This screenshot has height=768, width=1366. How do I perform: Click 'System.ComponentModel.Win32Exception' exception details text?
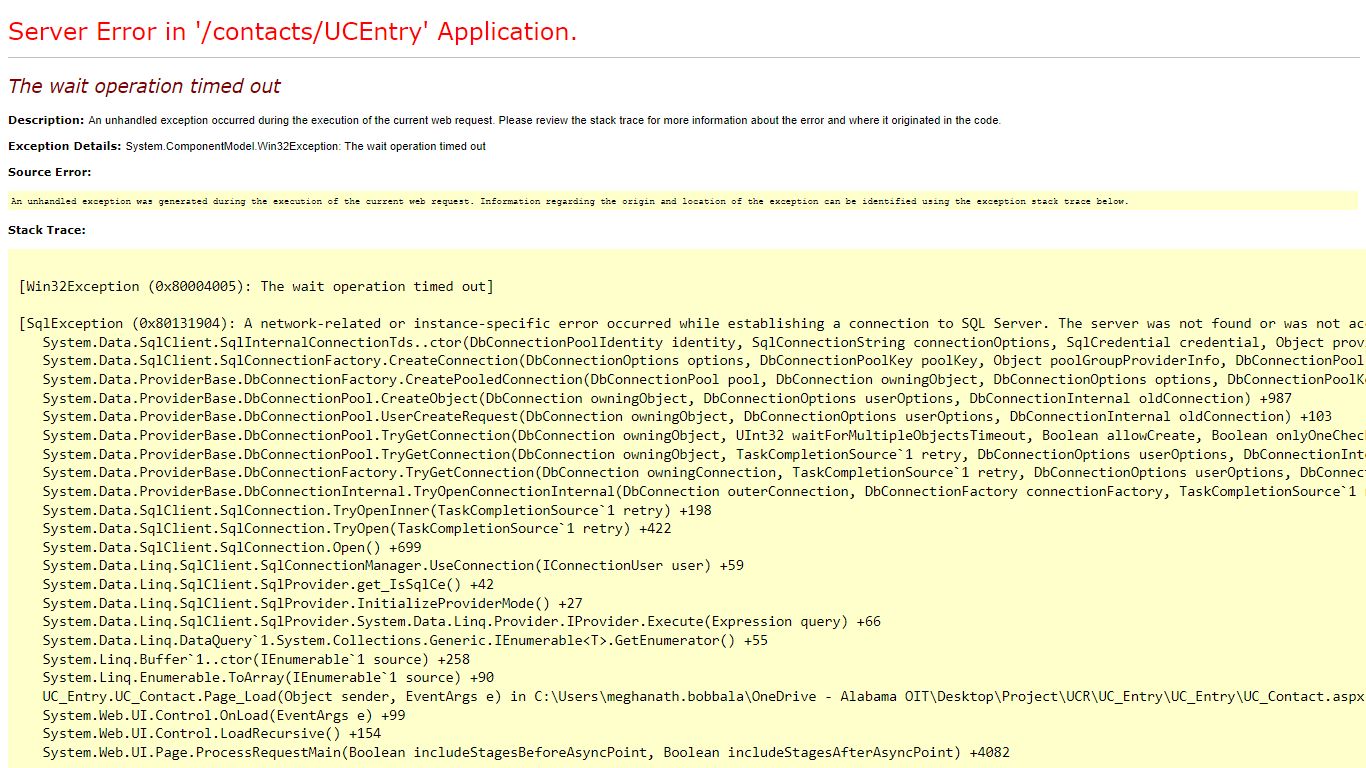(x=306, y=146)
